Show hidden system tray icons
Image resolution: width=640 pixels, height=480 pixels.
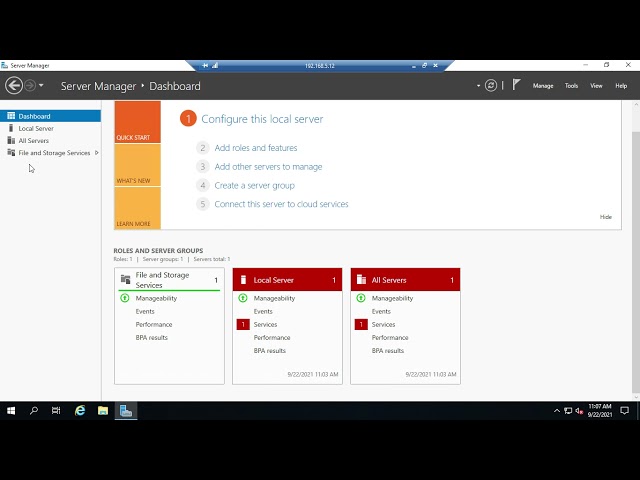pyautogui.click(x=557, y=411)
